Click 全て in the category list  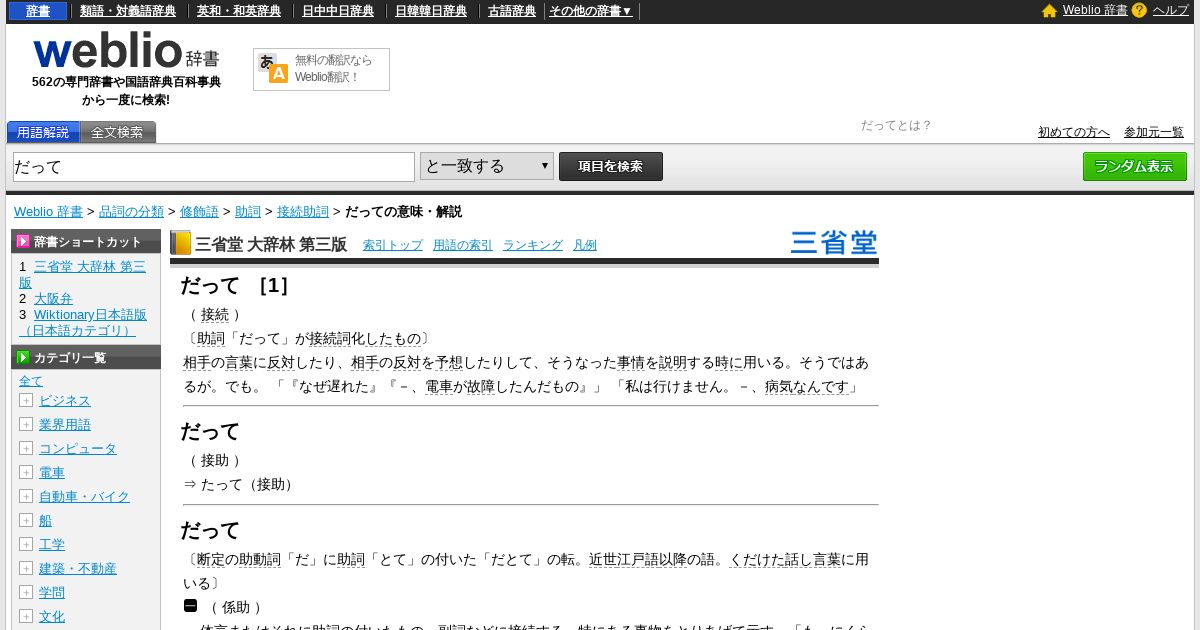click(31, 381)
